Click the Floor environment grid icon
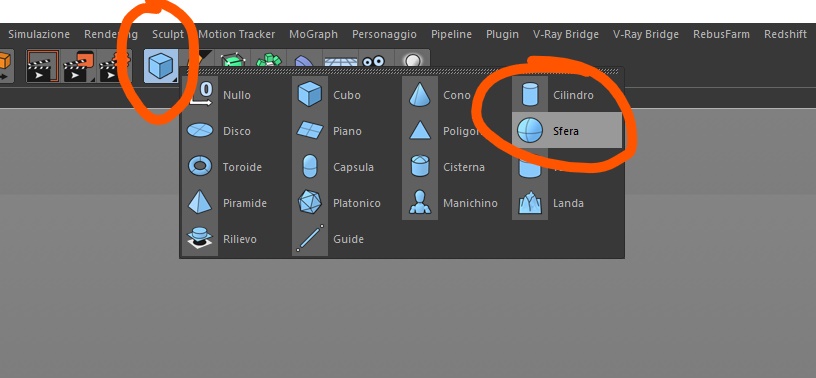 coord(340,60)
